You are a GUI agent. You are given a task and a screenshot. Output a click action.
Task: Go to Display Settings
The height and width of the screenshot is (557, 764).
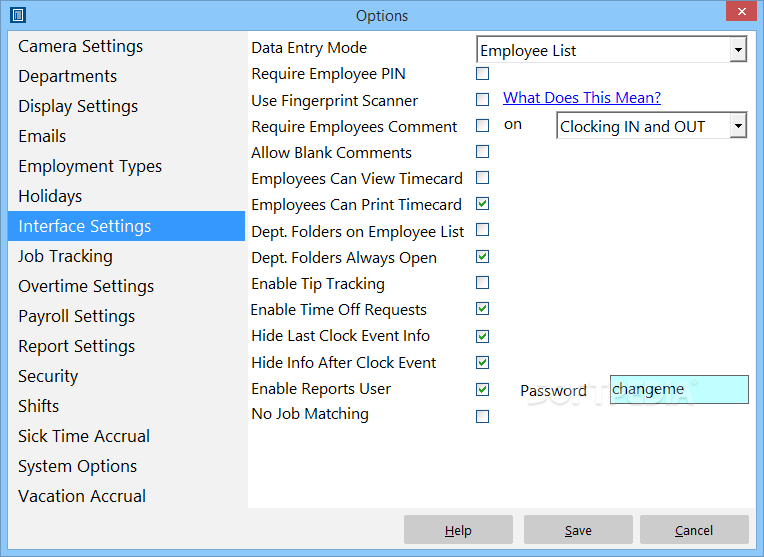click(x=126, y=106)
